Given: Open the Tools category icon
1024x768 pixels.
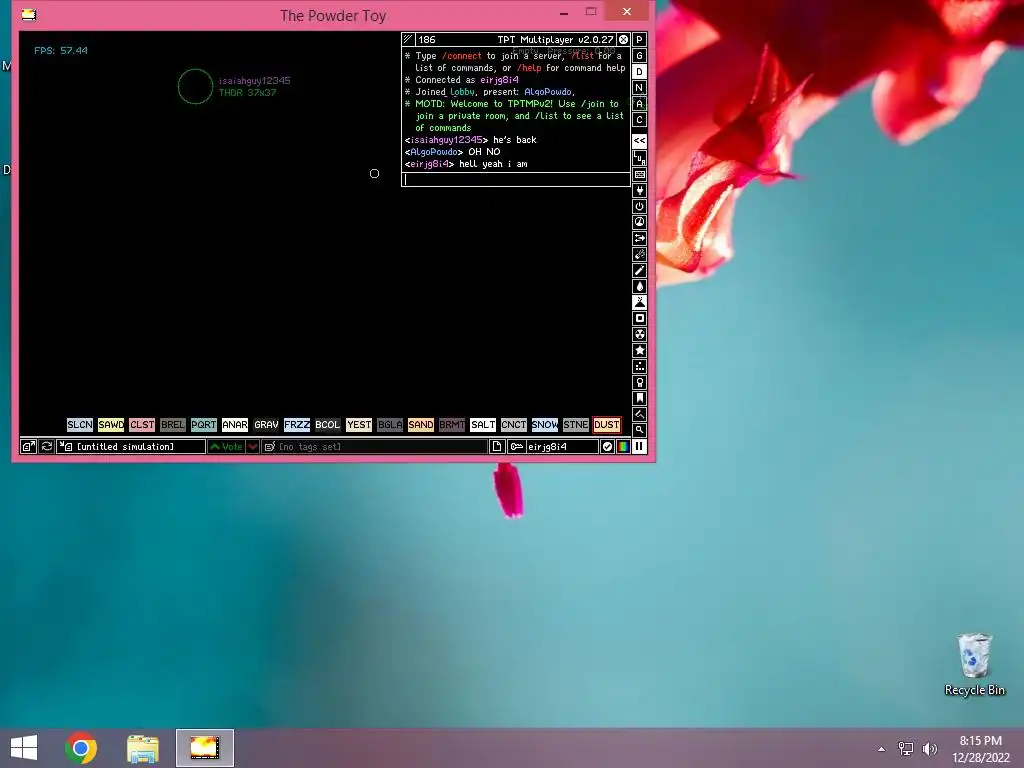Looking at the screenshot, I should click(639, 382).
